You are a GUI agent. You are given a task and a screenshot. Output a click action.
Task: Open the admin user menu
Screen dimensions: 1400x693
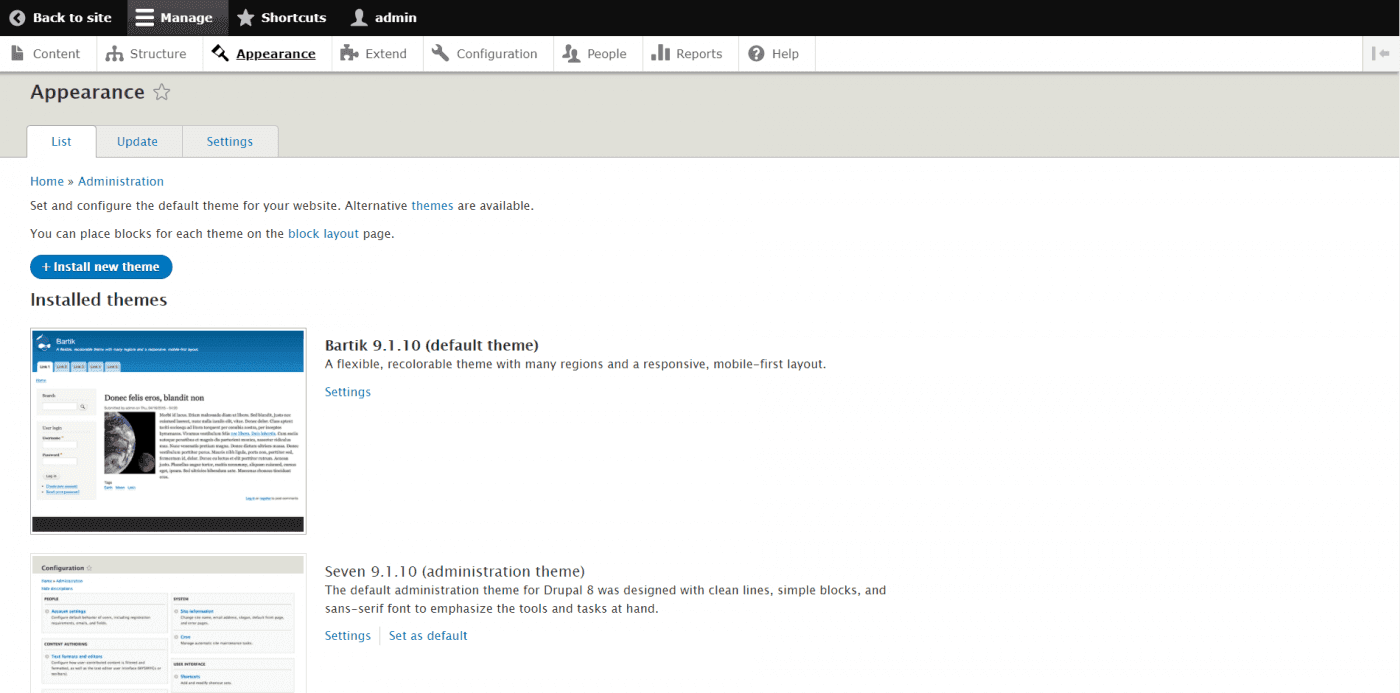click(x=384, y=18)
